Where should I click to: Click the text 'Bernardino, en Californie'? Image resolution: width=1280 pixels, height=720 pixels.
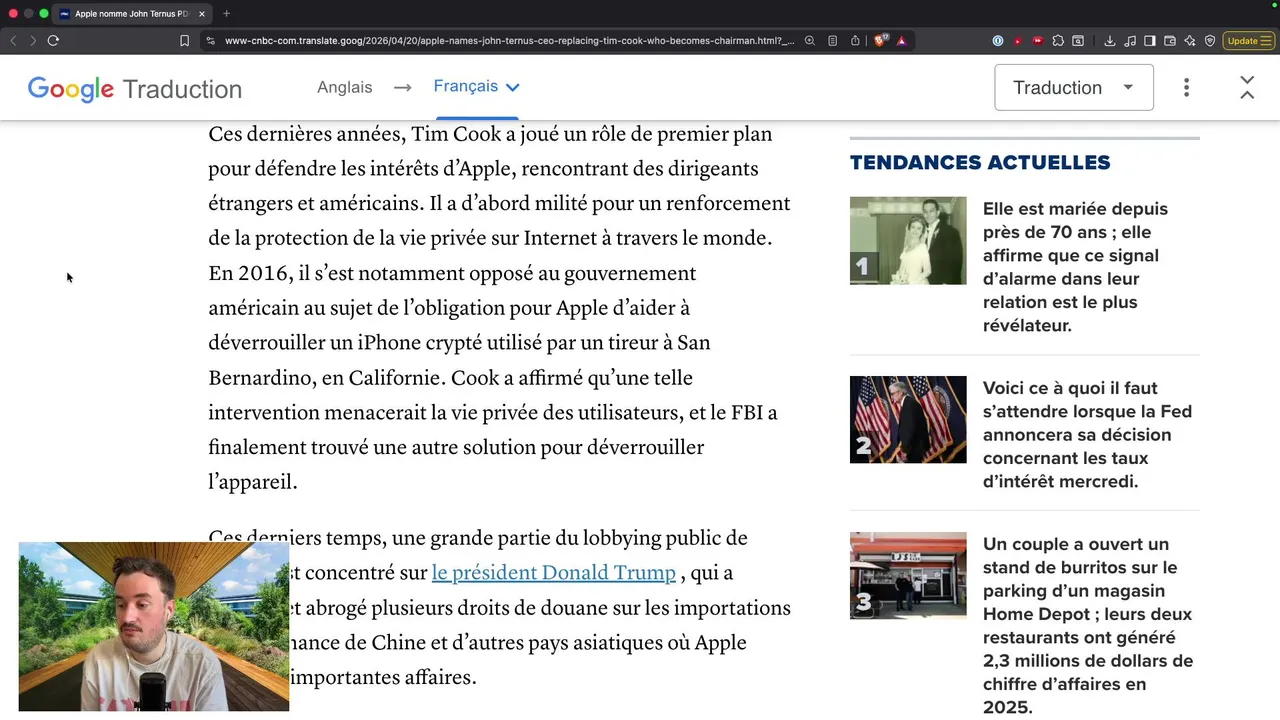point(325,378)
